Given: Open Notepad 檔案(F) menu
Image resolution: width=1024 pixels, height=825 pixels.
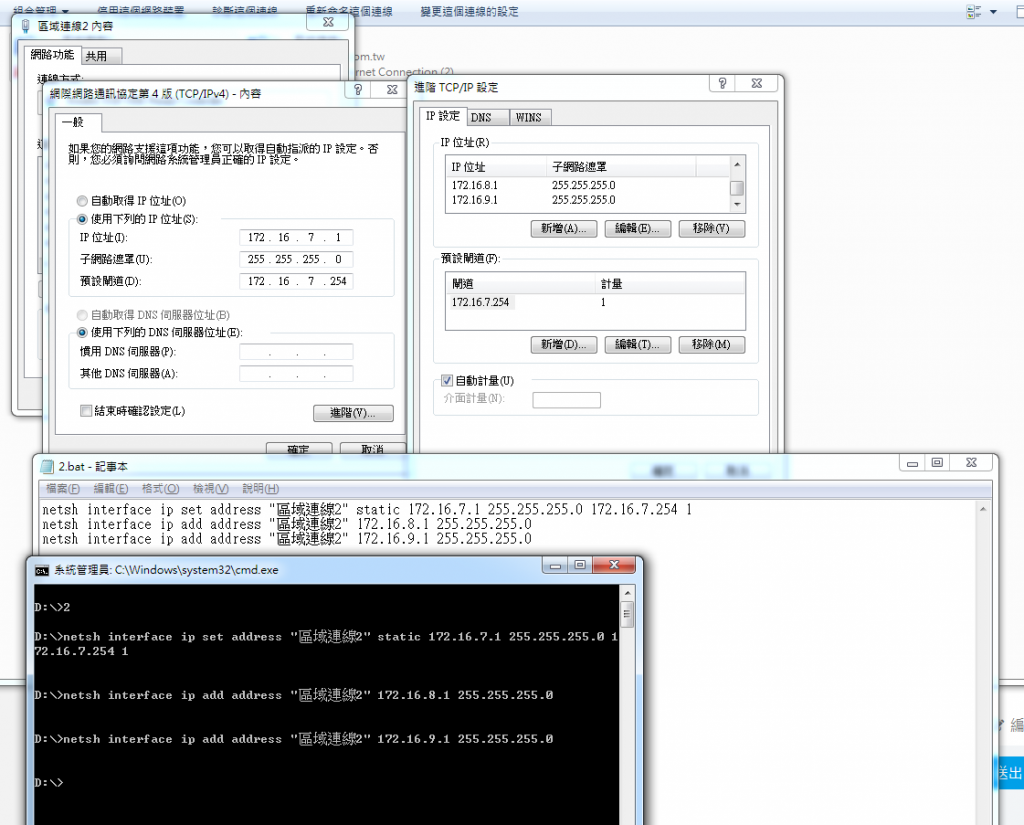Looking at the screenshot, I should click(63, 489).
